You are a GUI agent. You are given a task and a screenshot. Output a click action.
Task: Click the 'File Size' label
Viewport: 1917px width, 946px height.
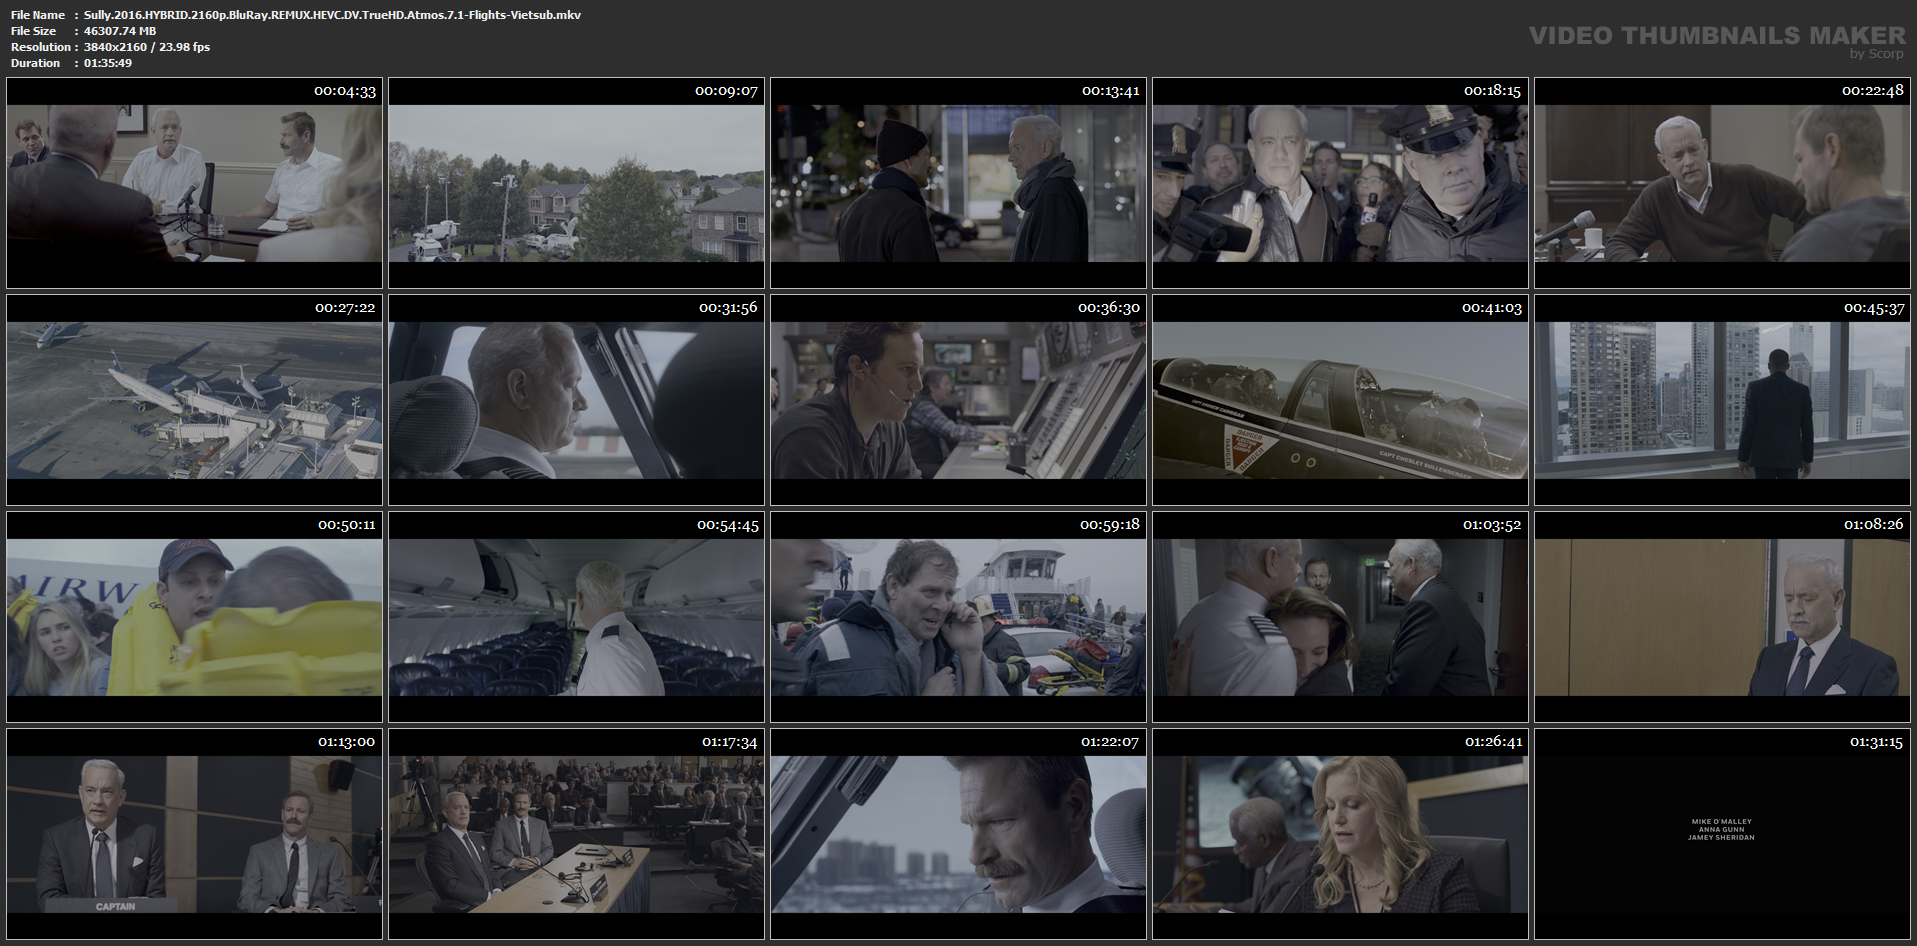[34, 31]
